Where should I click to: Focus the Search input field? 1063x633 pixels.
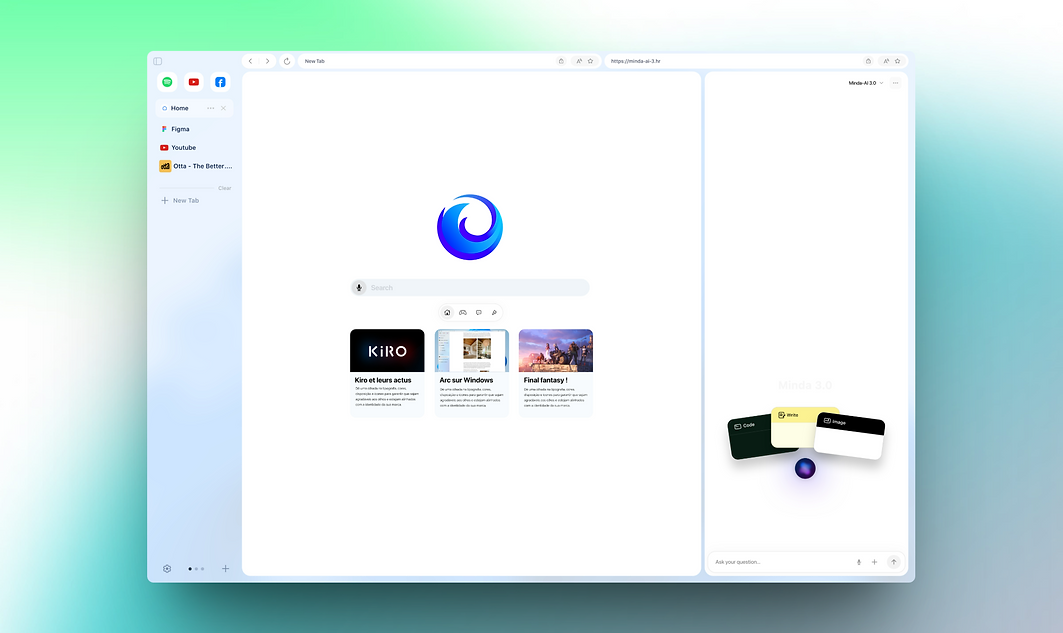click(x=470, y=287)
